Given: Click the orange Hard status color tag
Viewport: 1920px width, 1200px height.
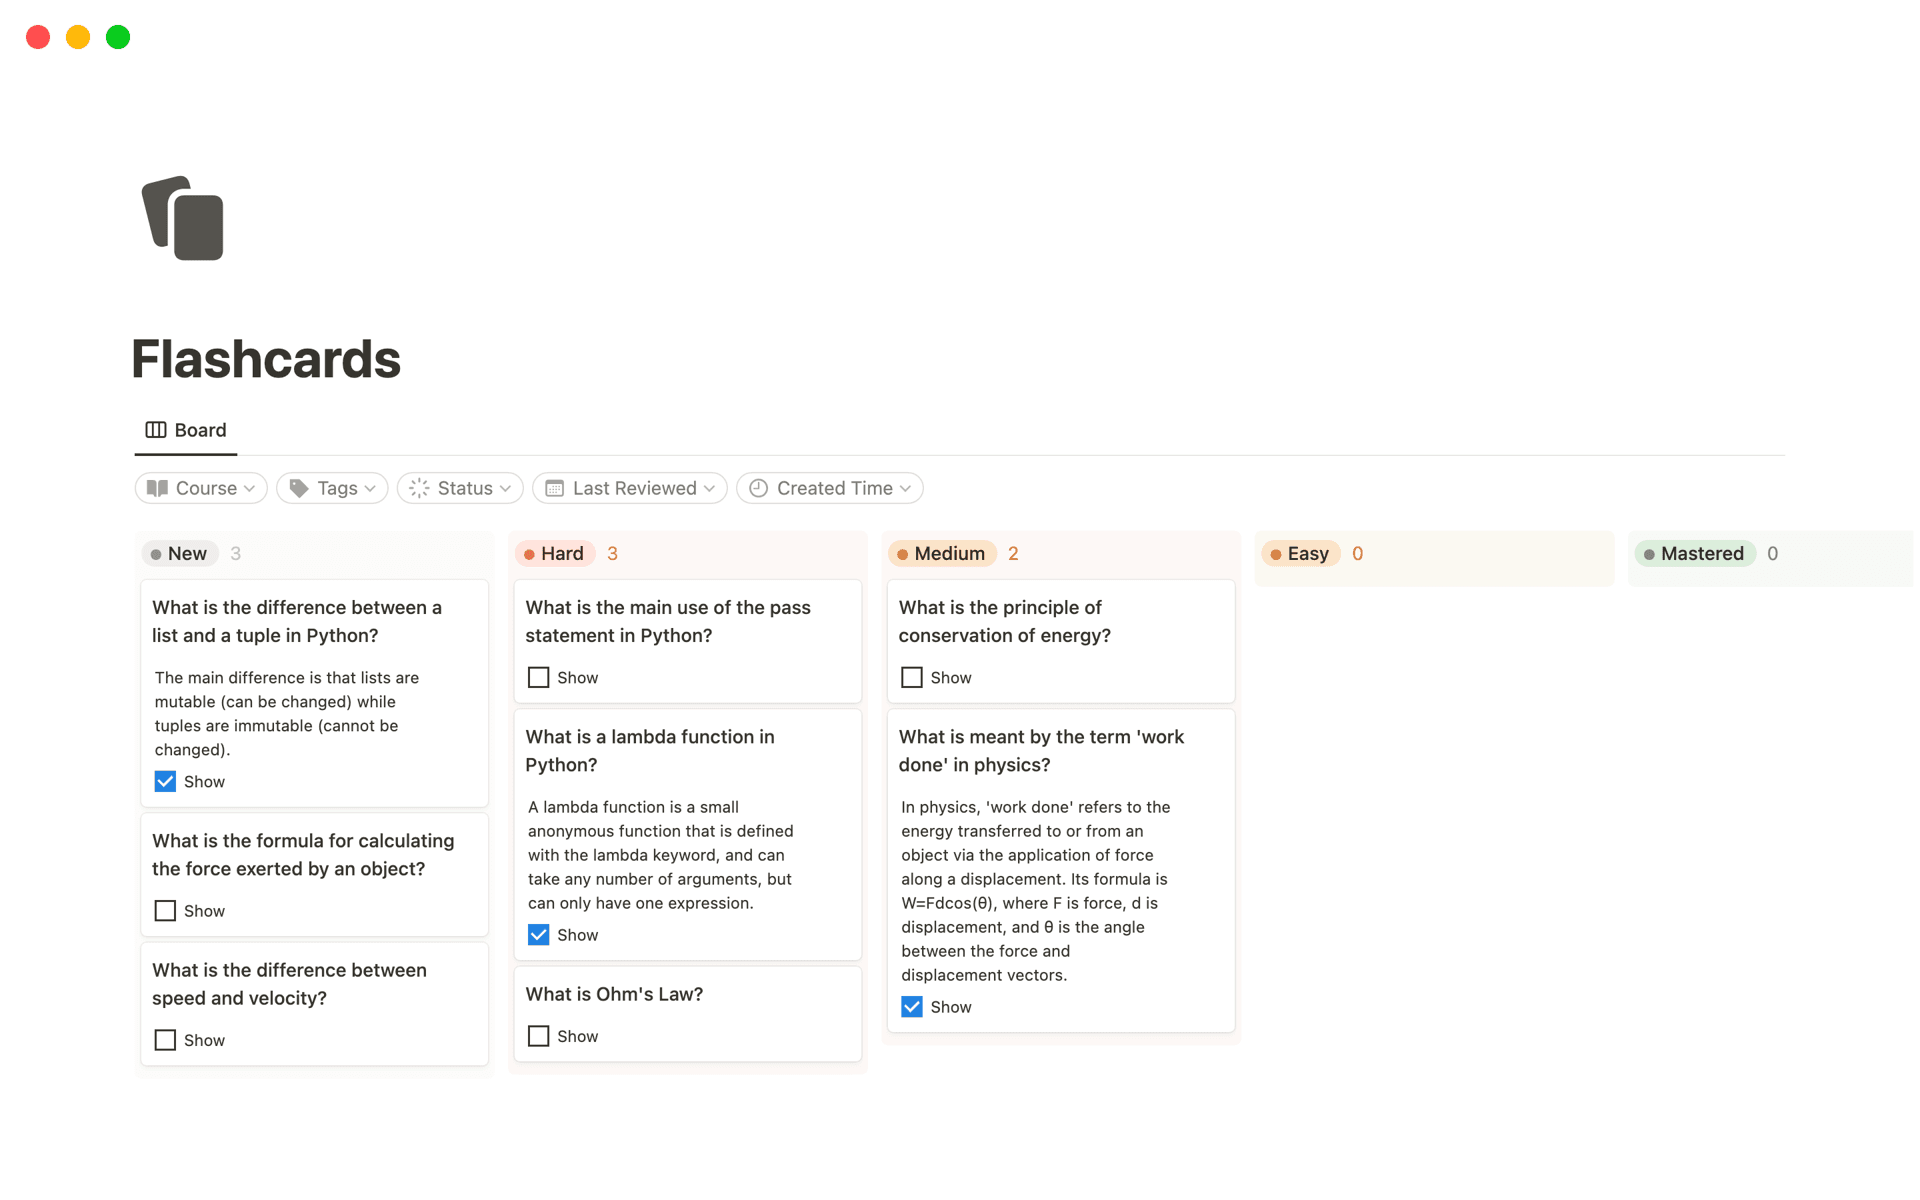Looking at the screenshot, I should point(555,554).
